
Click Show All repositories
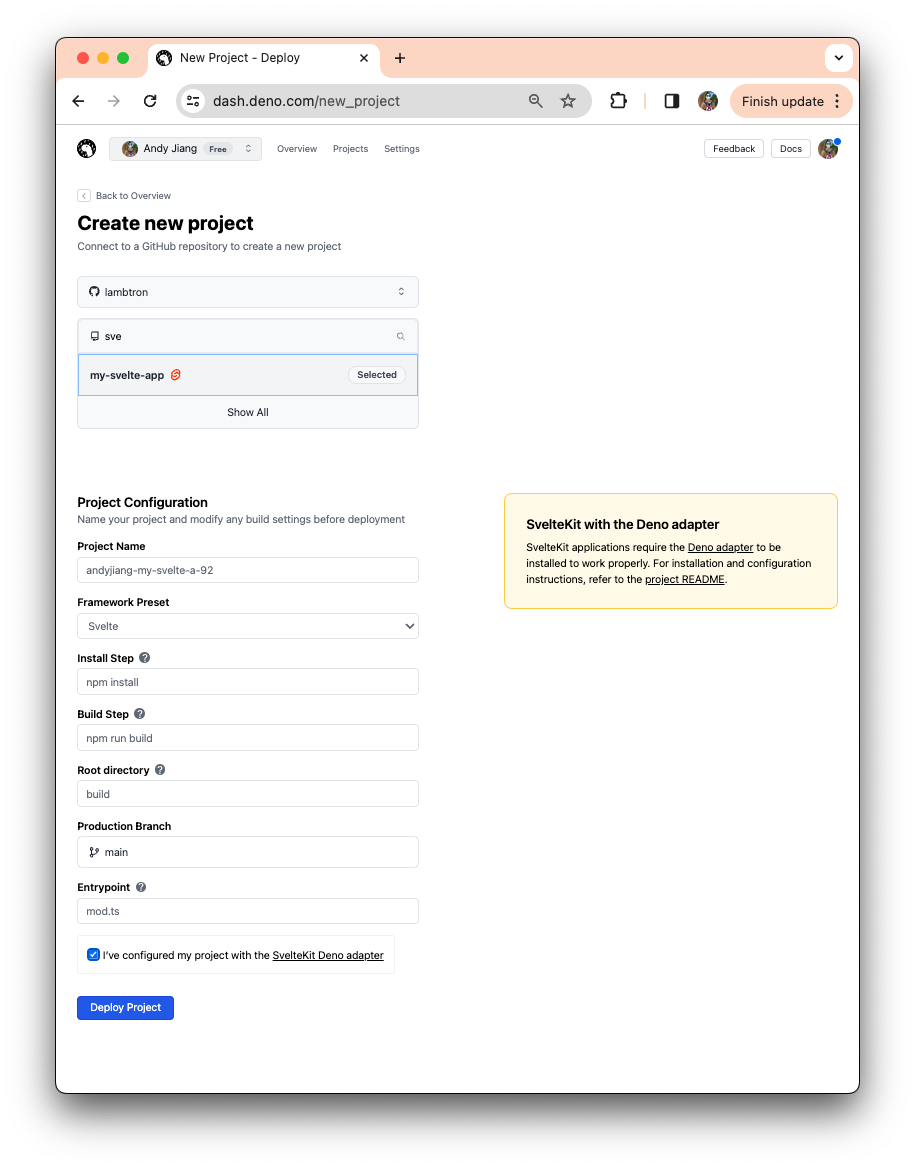tap(248, 412)
